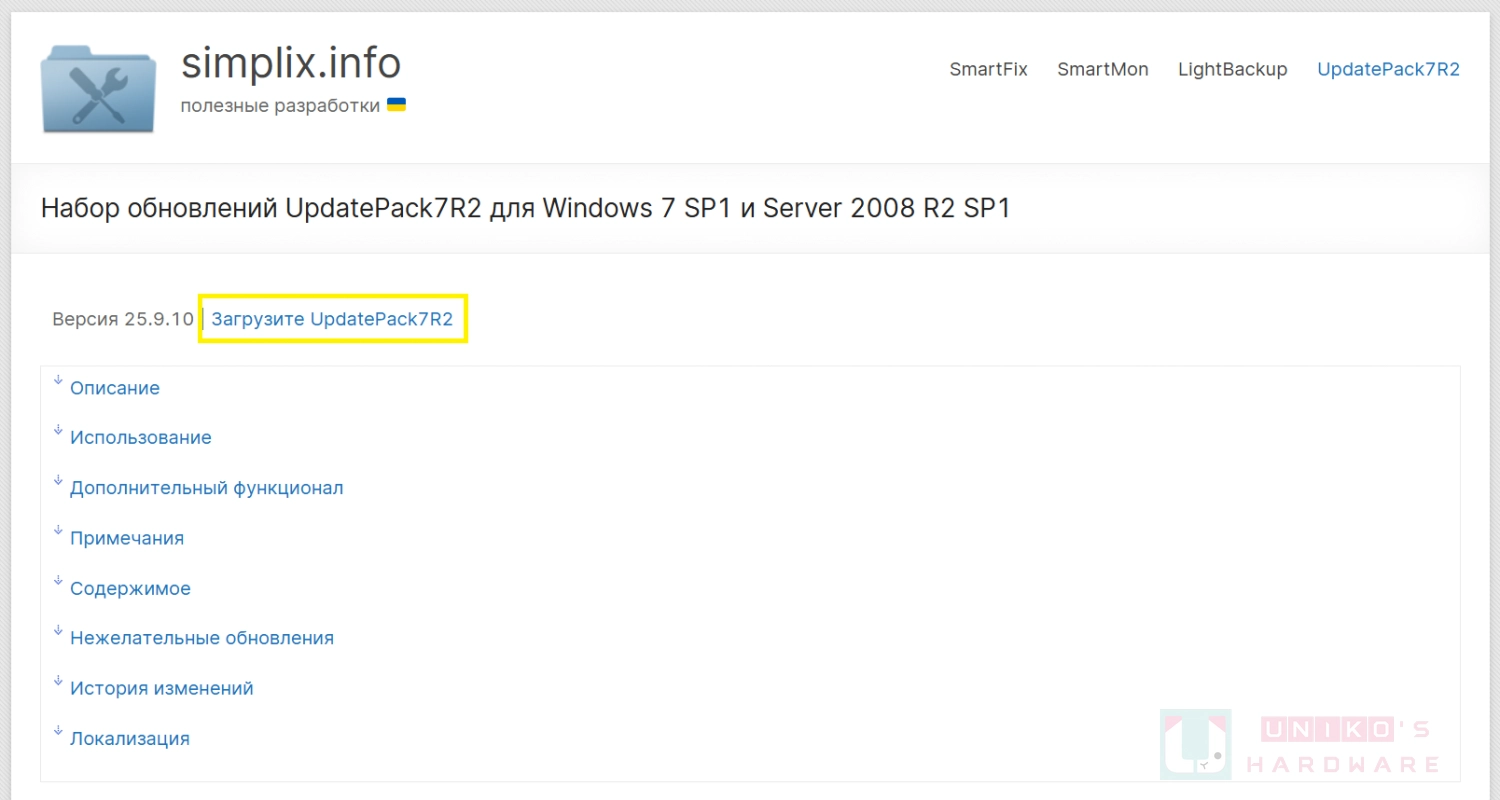This screenshot has width=1500, height=800.
Task: Click the arrow icon beside Нежелательные обновления
Action: [58, 631]
